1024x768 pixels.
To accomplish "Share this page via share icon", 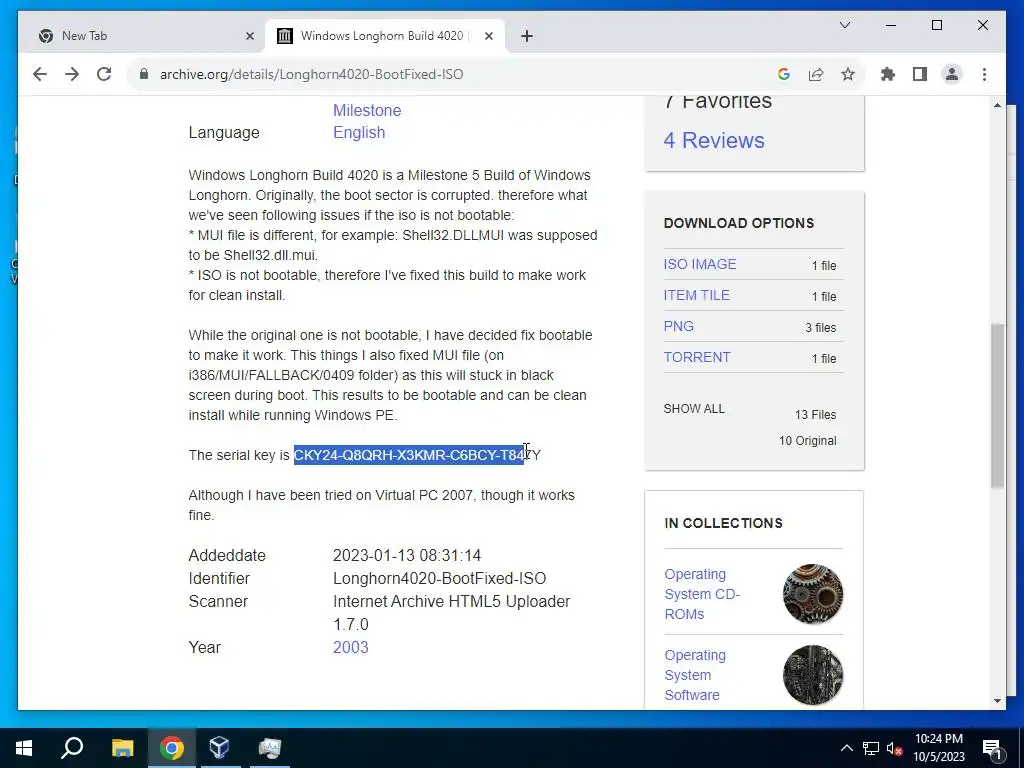I will click(x=816, y=74).
